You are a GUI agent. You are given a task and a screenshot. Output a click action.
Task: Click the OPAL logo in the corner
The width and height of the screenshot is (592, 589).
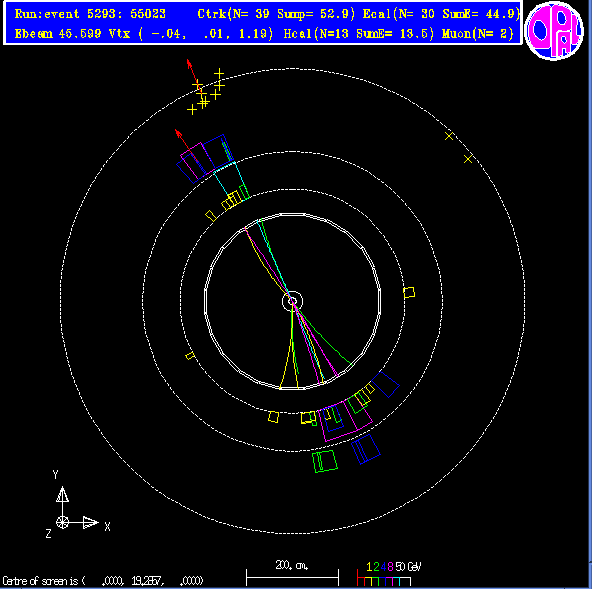pyautogui.click(x=554, y=31)
